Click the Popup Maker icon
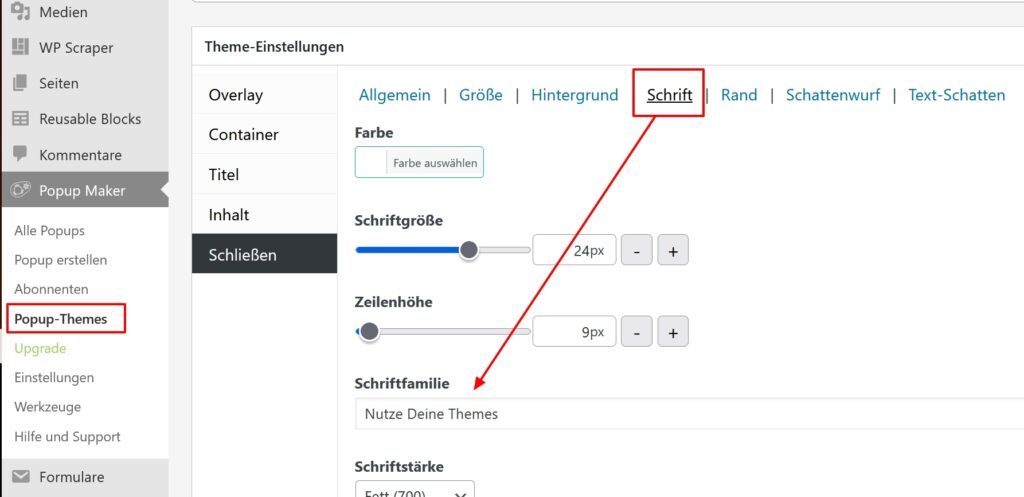 20,190
